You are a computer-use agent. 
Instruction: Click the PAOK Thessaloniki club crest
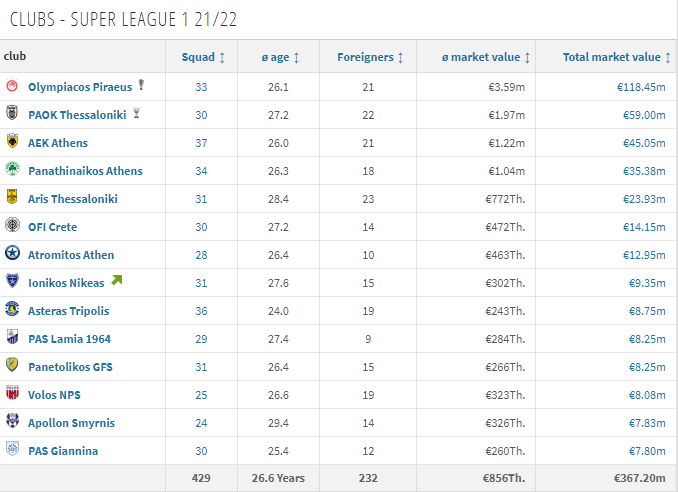12,113
